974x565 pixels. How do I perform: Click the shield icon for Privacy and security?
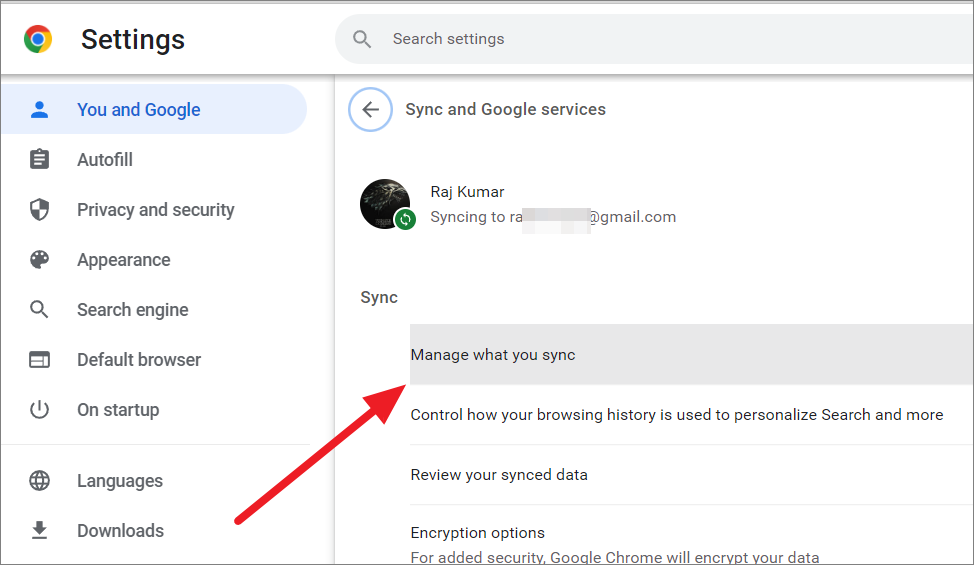[39, 209]
